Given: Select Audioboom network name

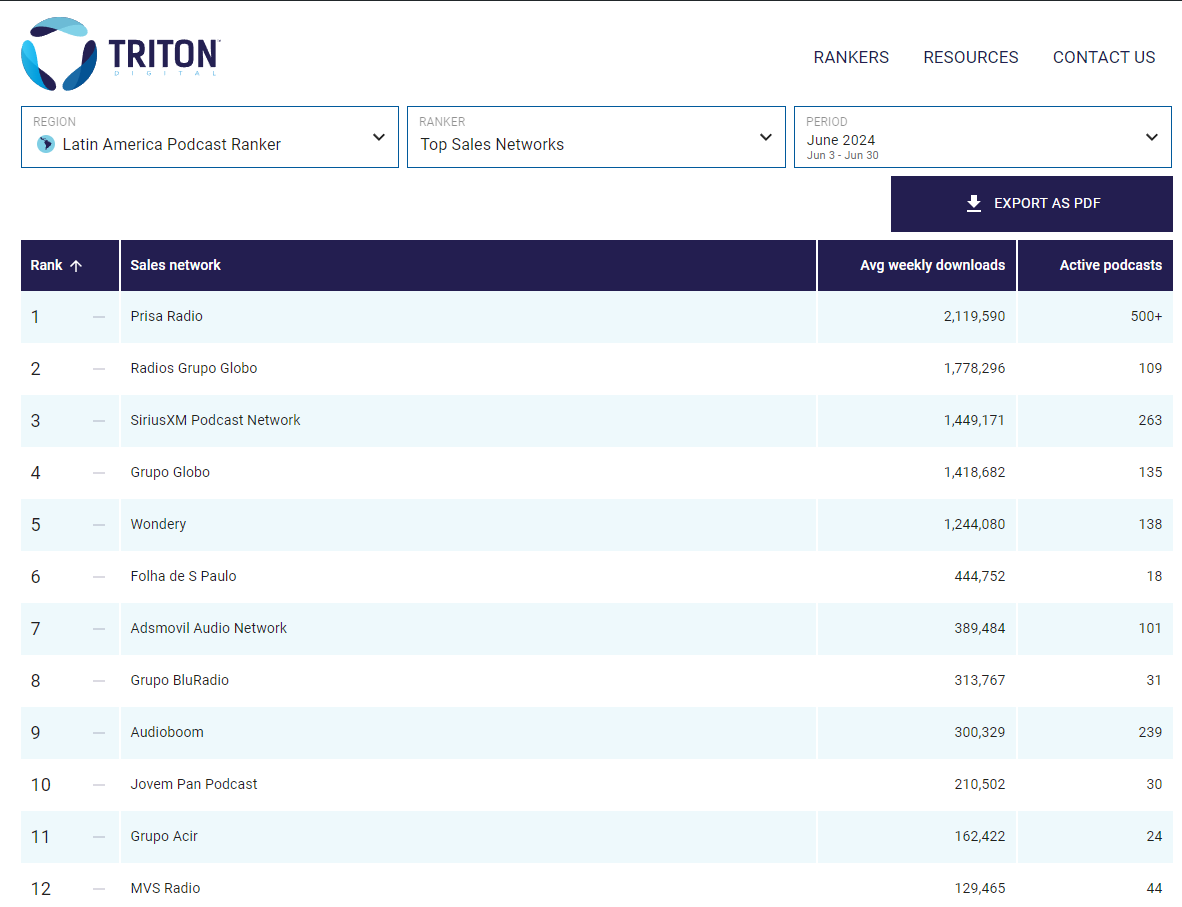Looking at the screenshot, I should (x=167, y=732).
